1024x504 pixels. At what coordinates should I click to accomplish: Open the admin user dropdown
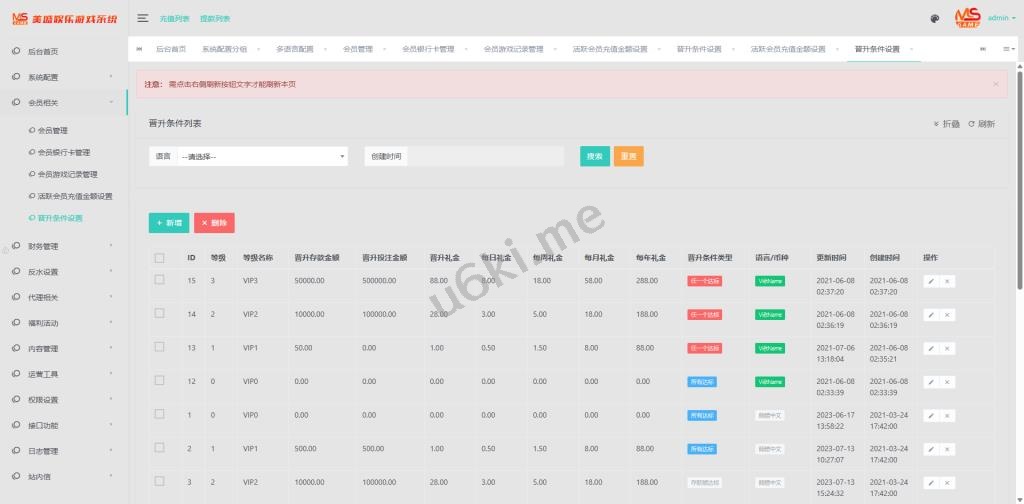(1001, 18)
